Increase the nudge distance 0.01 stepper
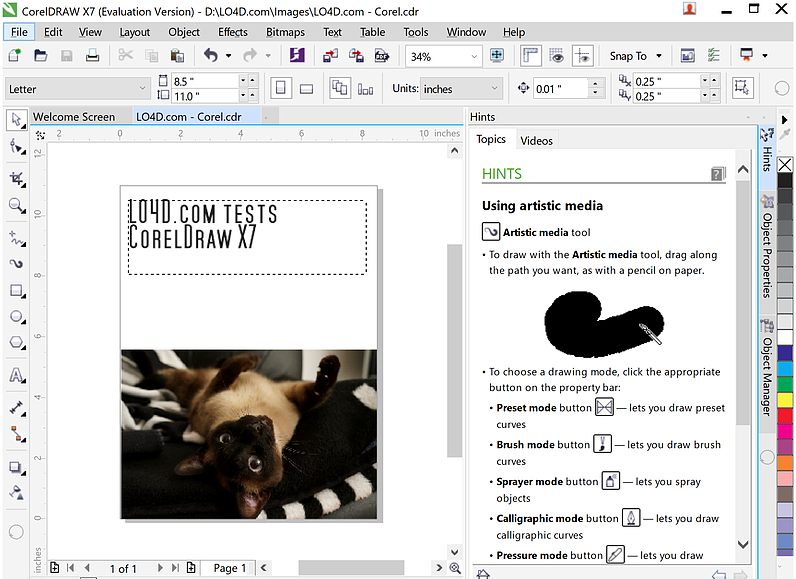Screen dimensions: 796x579 click(x=596, y=83)
